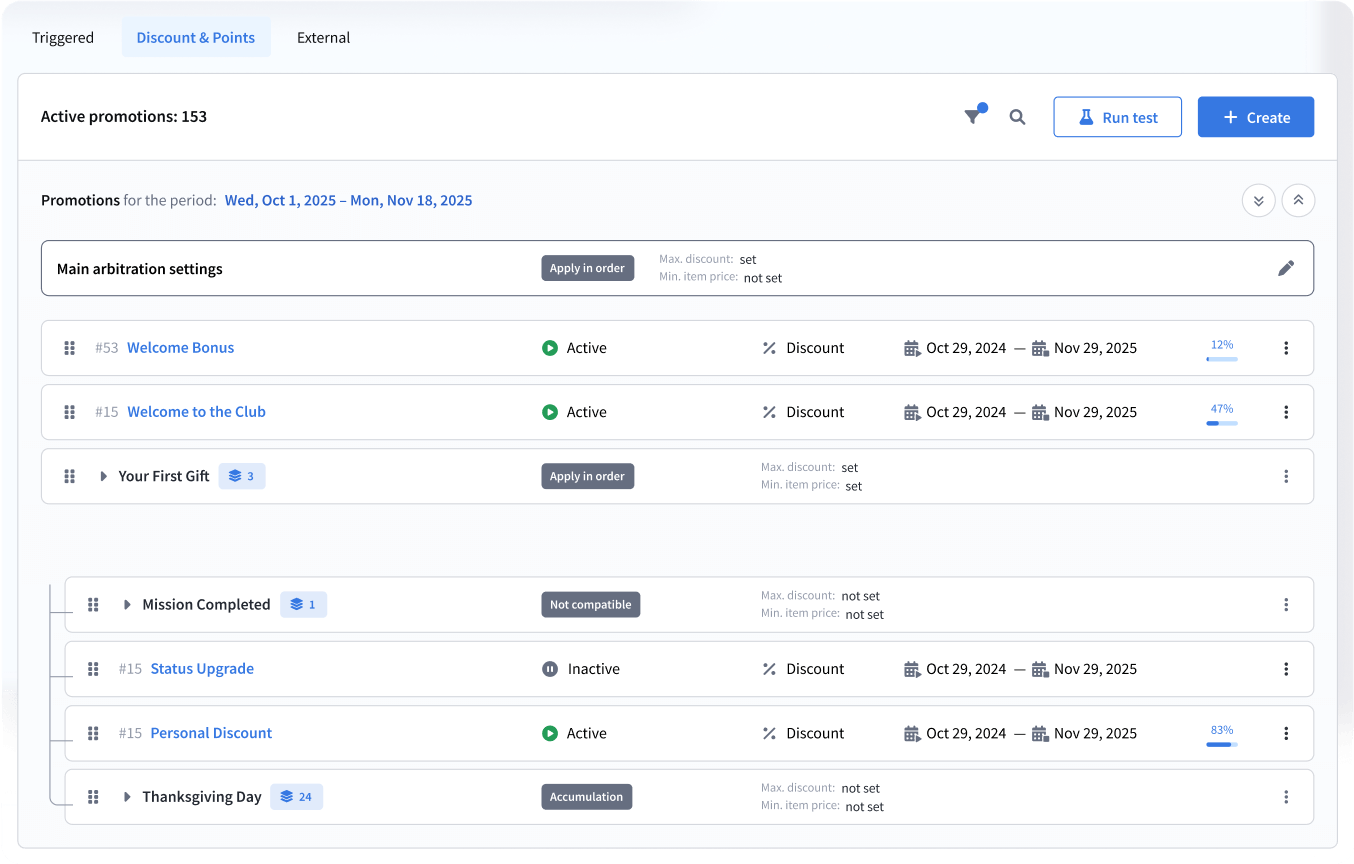Click drag handle of Welcome to the Club
Image resolution: width=1354 pixels, height=864 pixels.
coord(70,412)
